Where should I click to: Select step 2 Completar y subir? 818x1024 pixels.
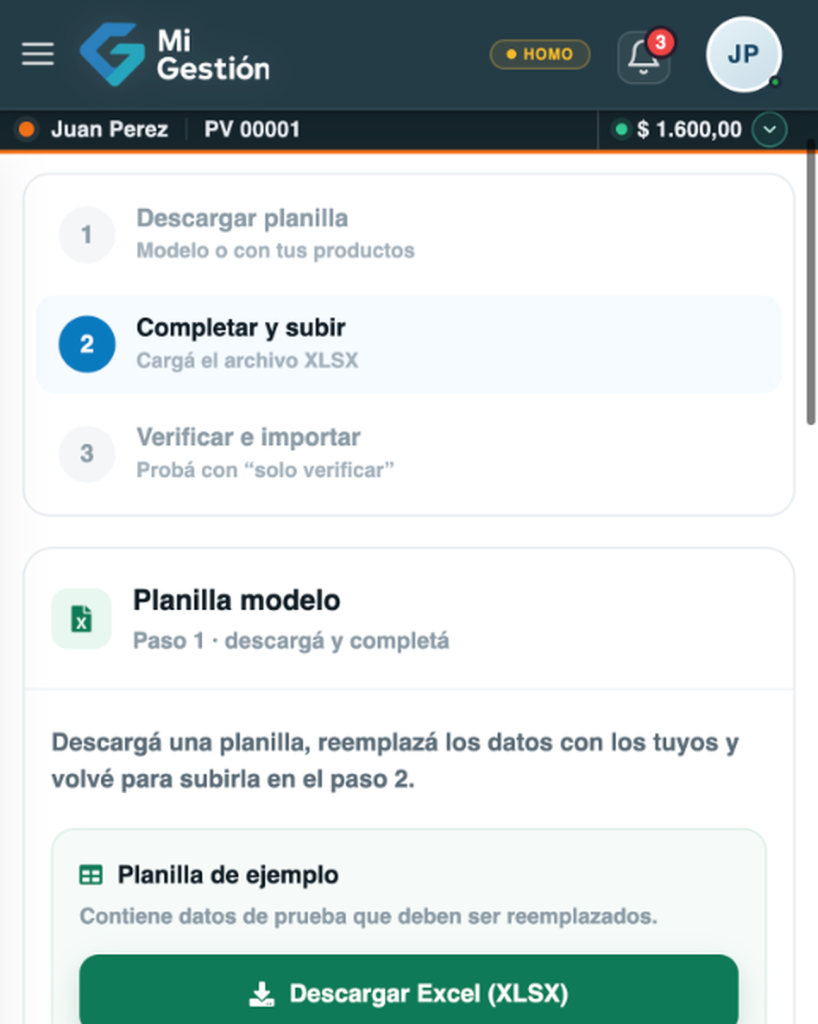pyautogui.click(x=409, y=344)
